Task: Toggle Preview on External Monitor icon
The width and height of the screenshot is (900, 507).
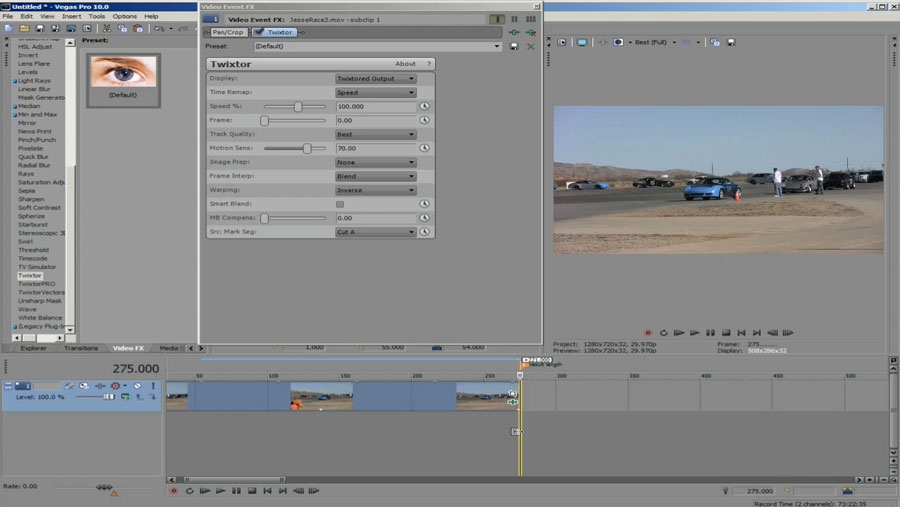Action: point(582,42)
